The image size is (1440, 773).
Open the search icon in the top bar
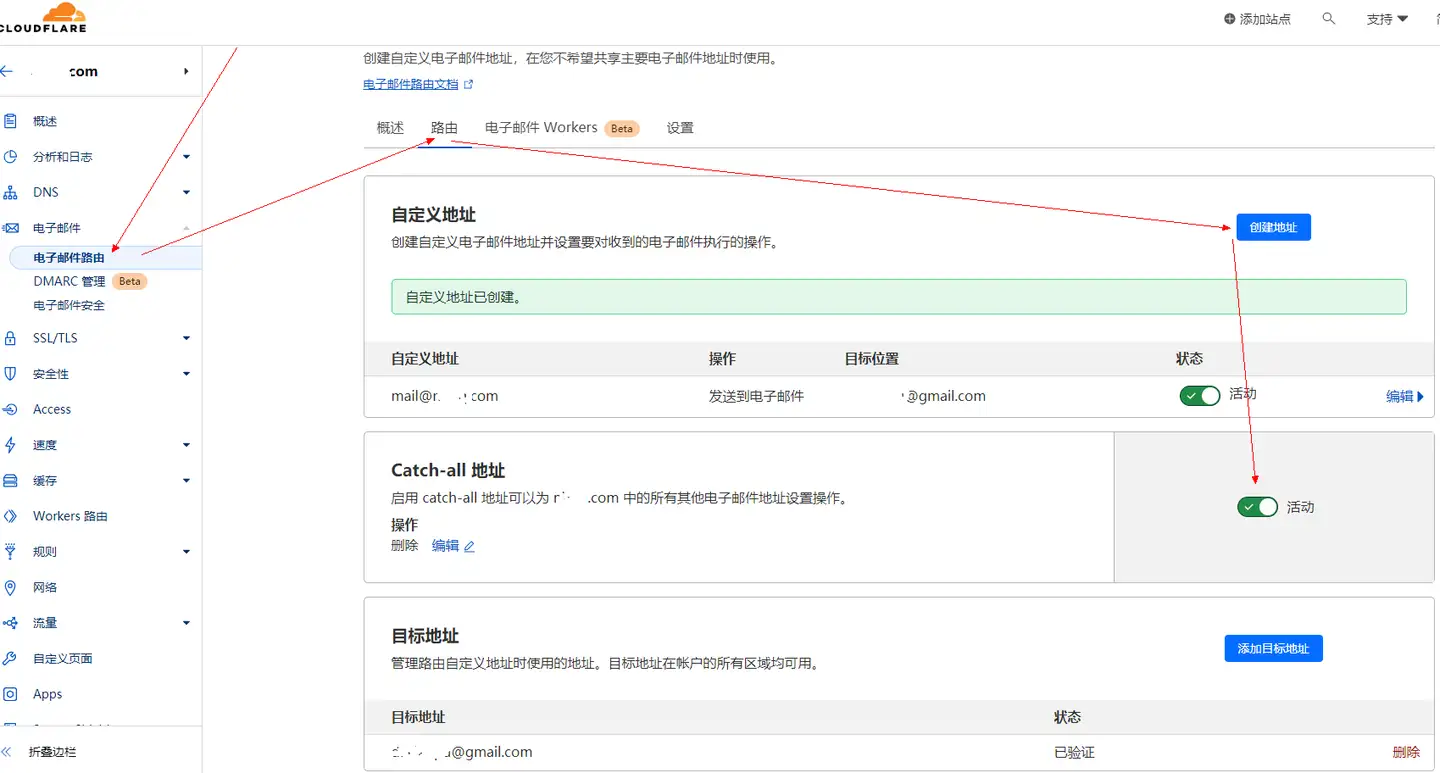pyautogui.click(x=1328, y=18)
